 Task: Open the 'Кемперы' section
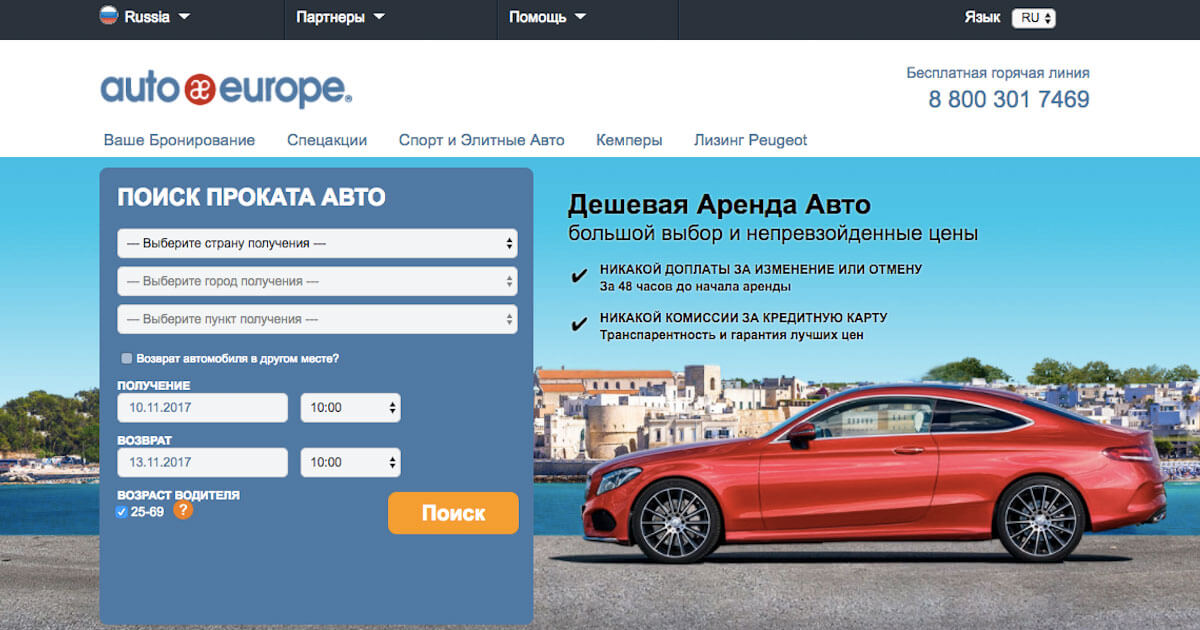[x=629, y=140]
